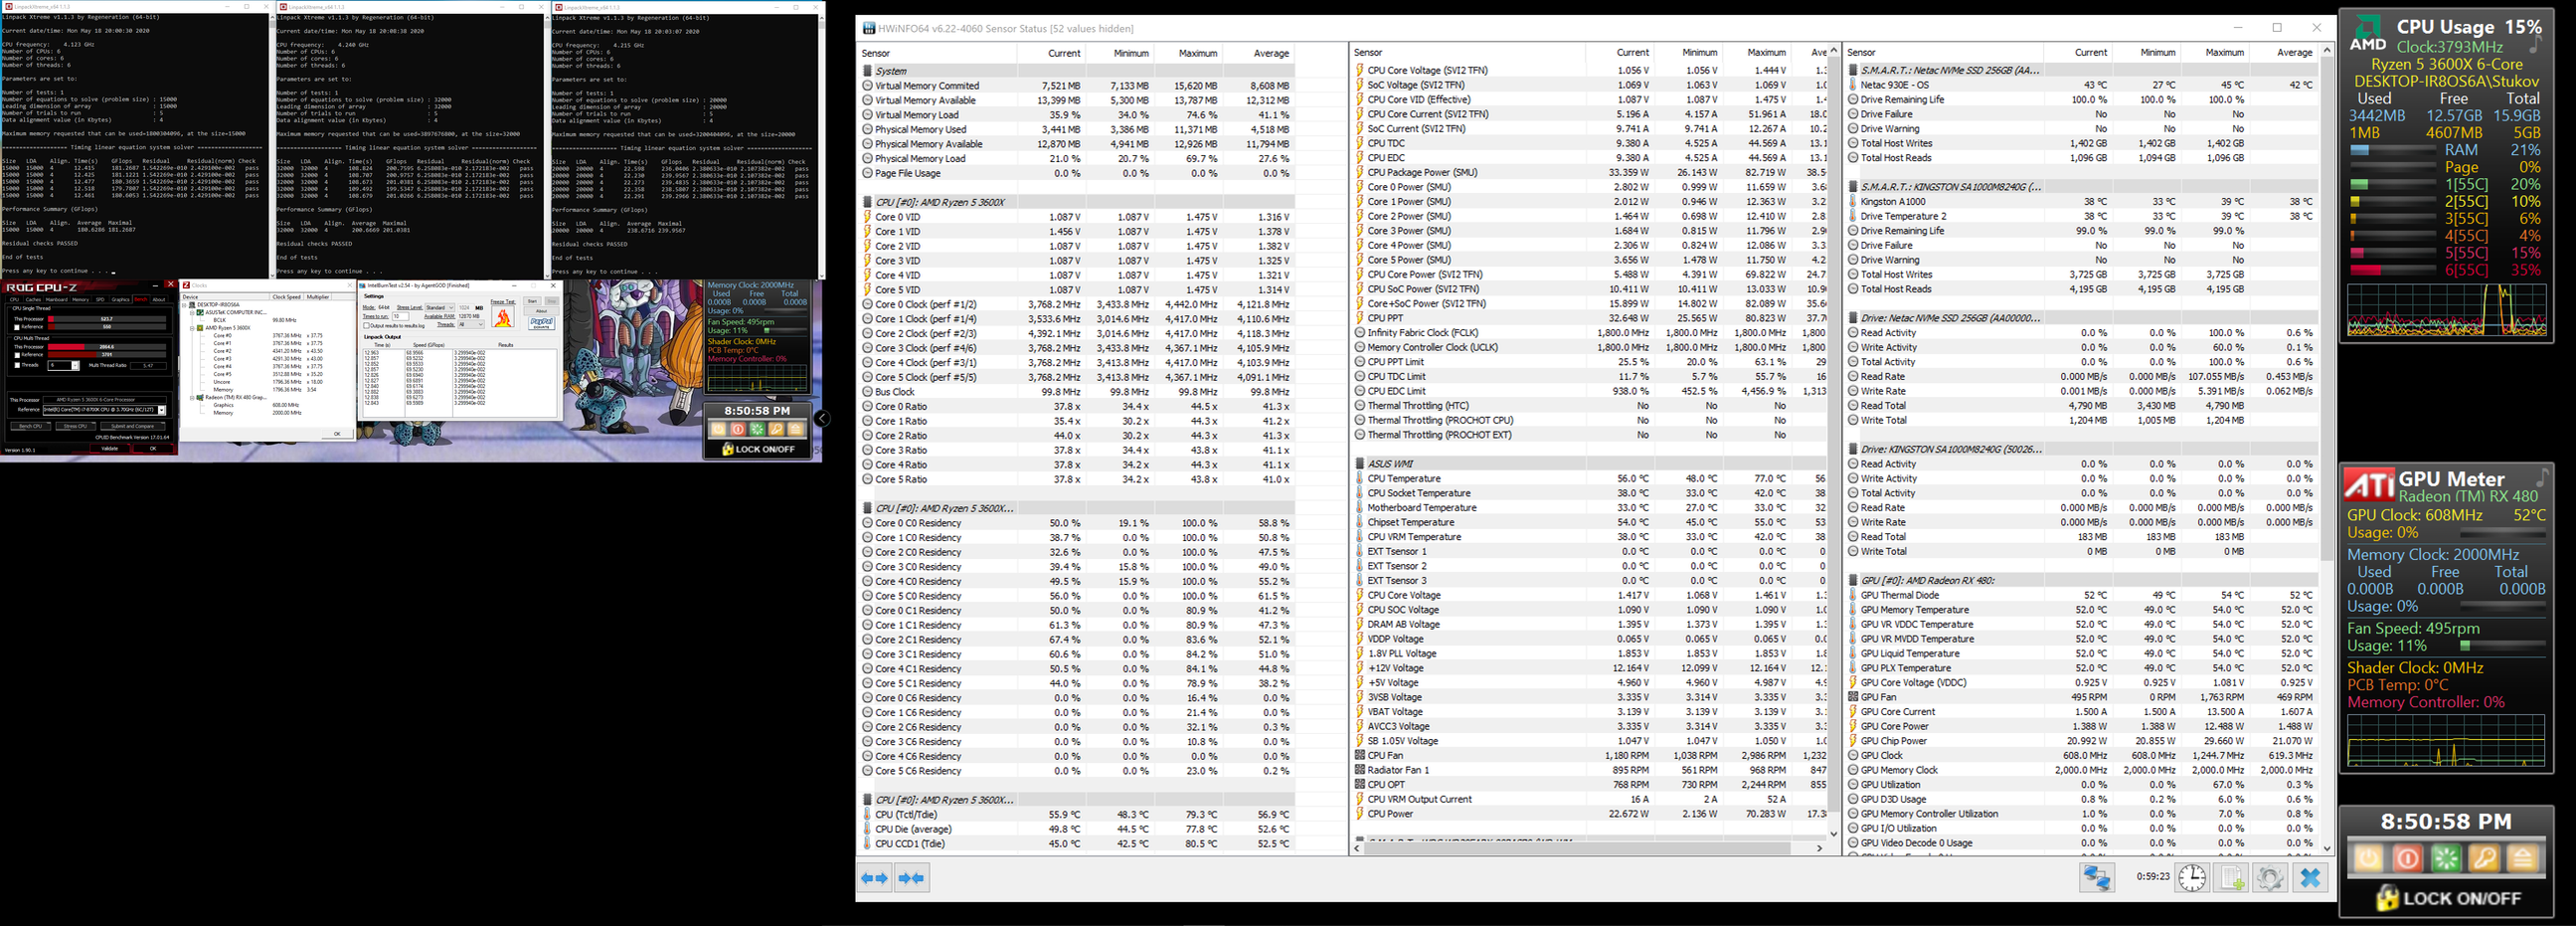Viewport: 2576px width, 926px height.
Task: Click shutdown power icon in larger clock gadget
Action: 2368,858
